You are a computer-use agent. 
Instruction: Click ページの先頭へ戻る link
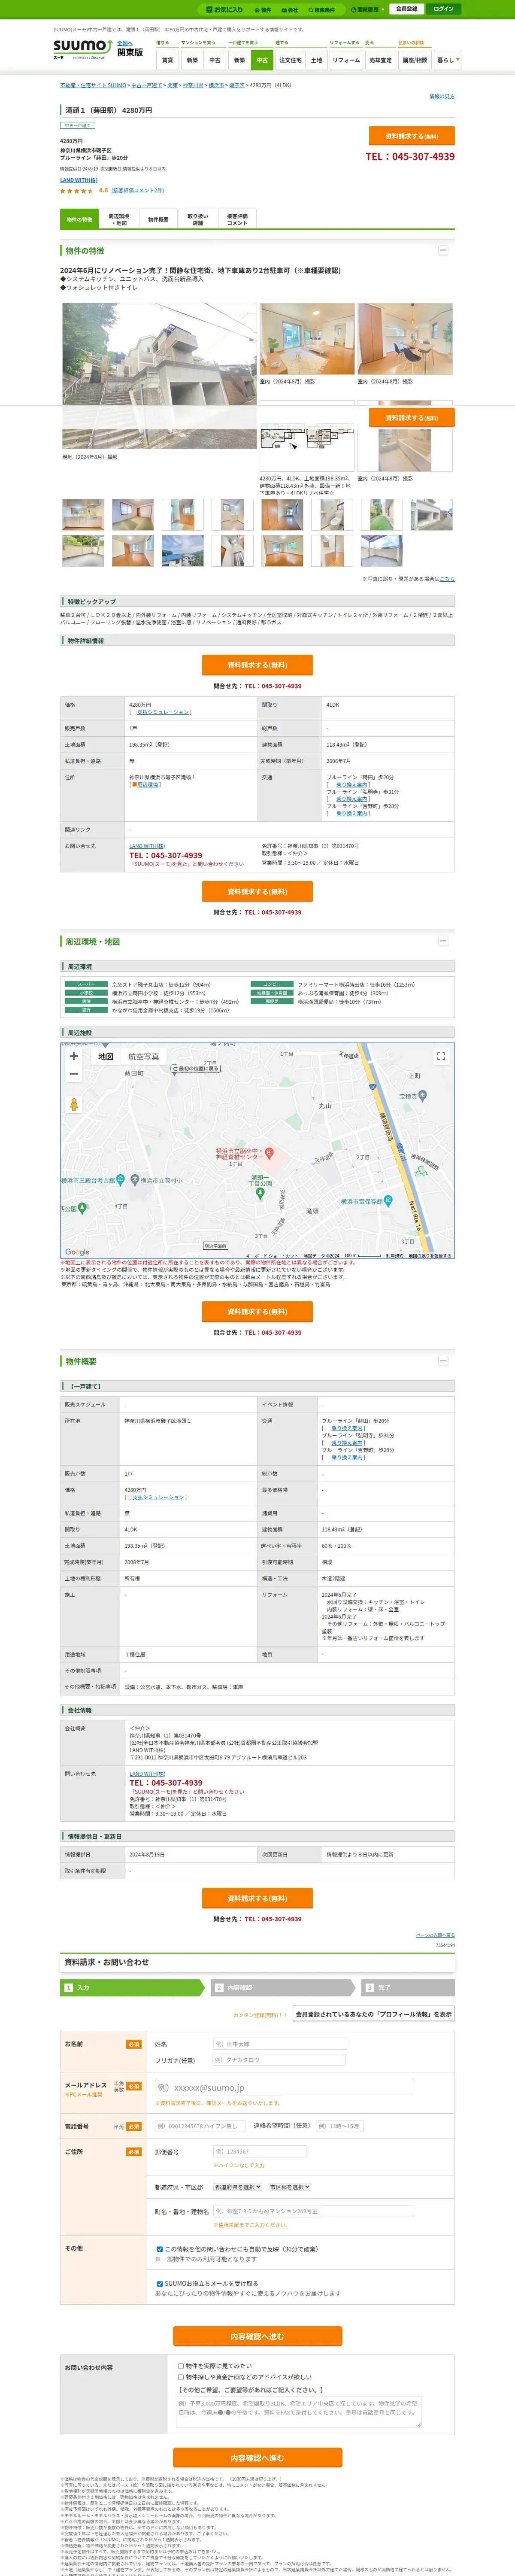tap(435, 1935)
